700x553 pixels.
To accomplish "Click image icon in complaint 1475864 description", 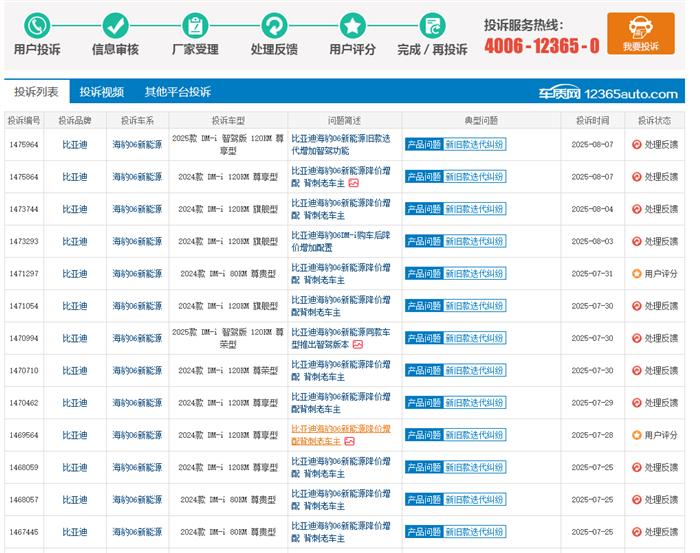I will click(354, 183).
